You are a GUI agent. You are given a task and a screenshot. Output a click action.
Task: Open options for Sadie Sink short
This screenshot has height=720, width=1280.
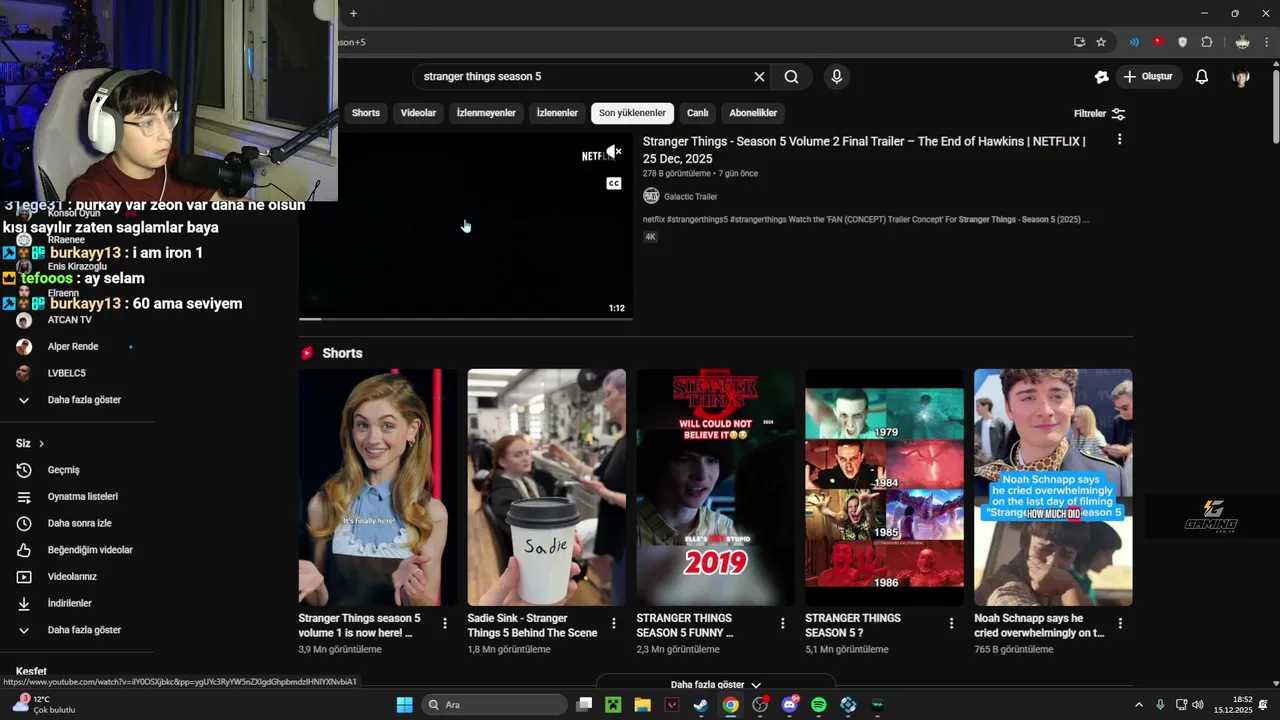tap(614, 623)
